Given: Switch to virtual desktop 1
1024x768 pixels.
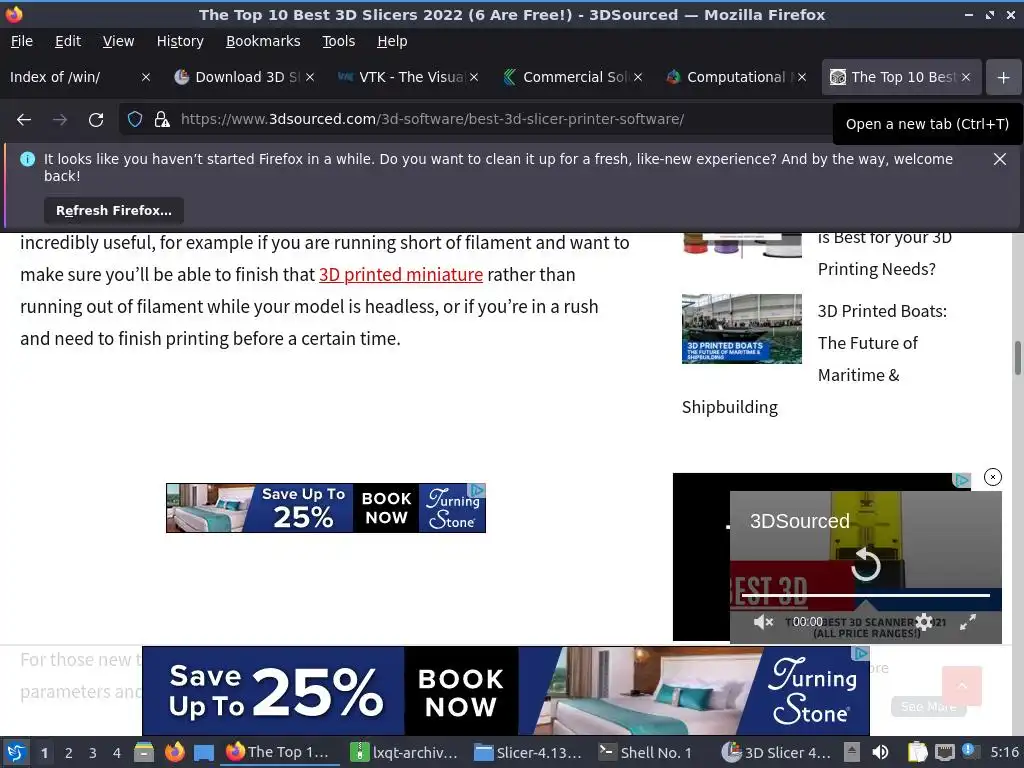Looking at the screenshot, I should coord(44,753).
